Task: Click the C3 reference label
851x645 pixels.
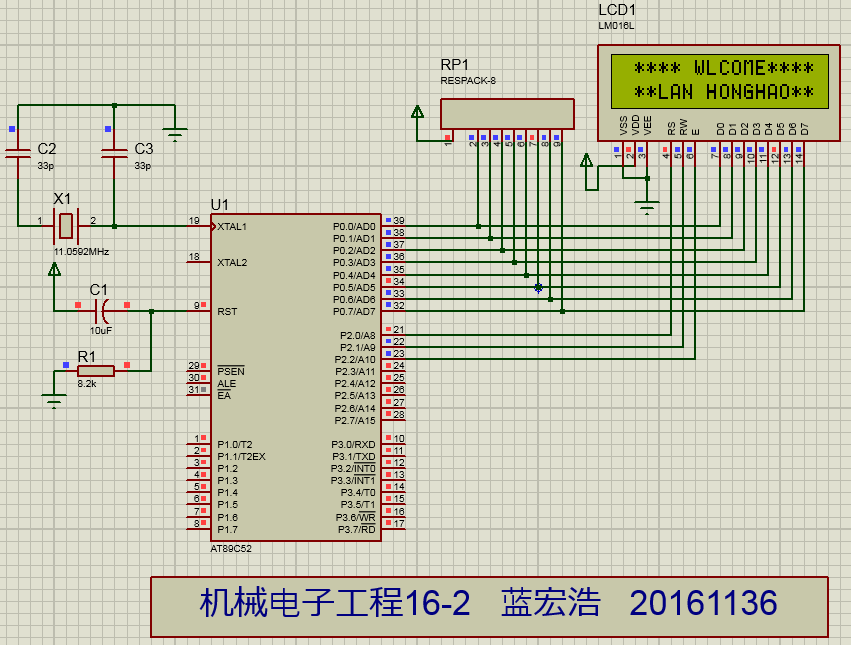Action: [144, 149]
